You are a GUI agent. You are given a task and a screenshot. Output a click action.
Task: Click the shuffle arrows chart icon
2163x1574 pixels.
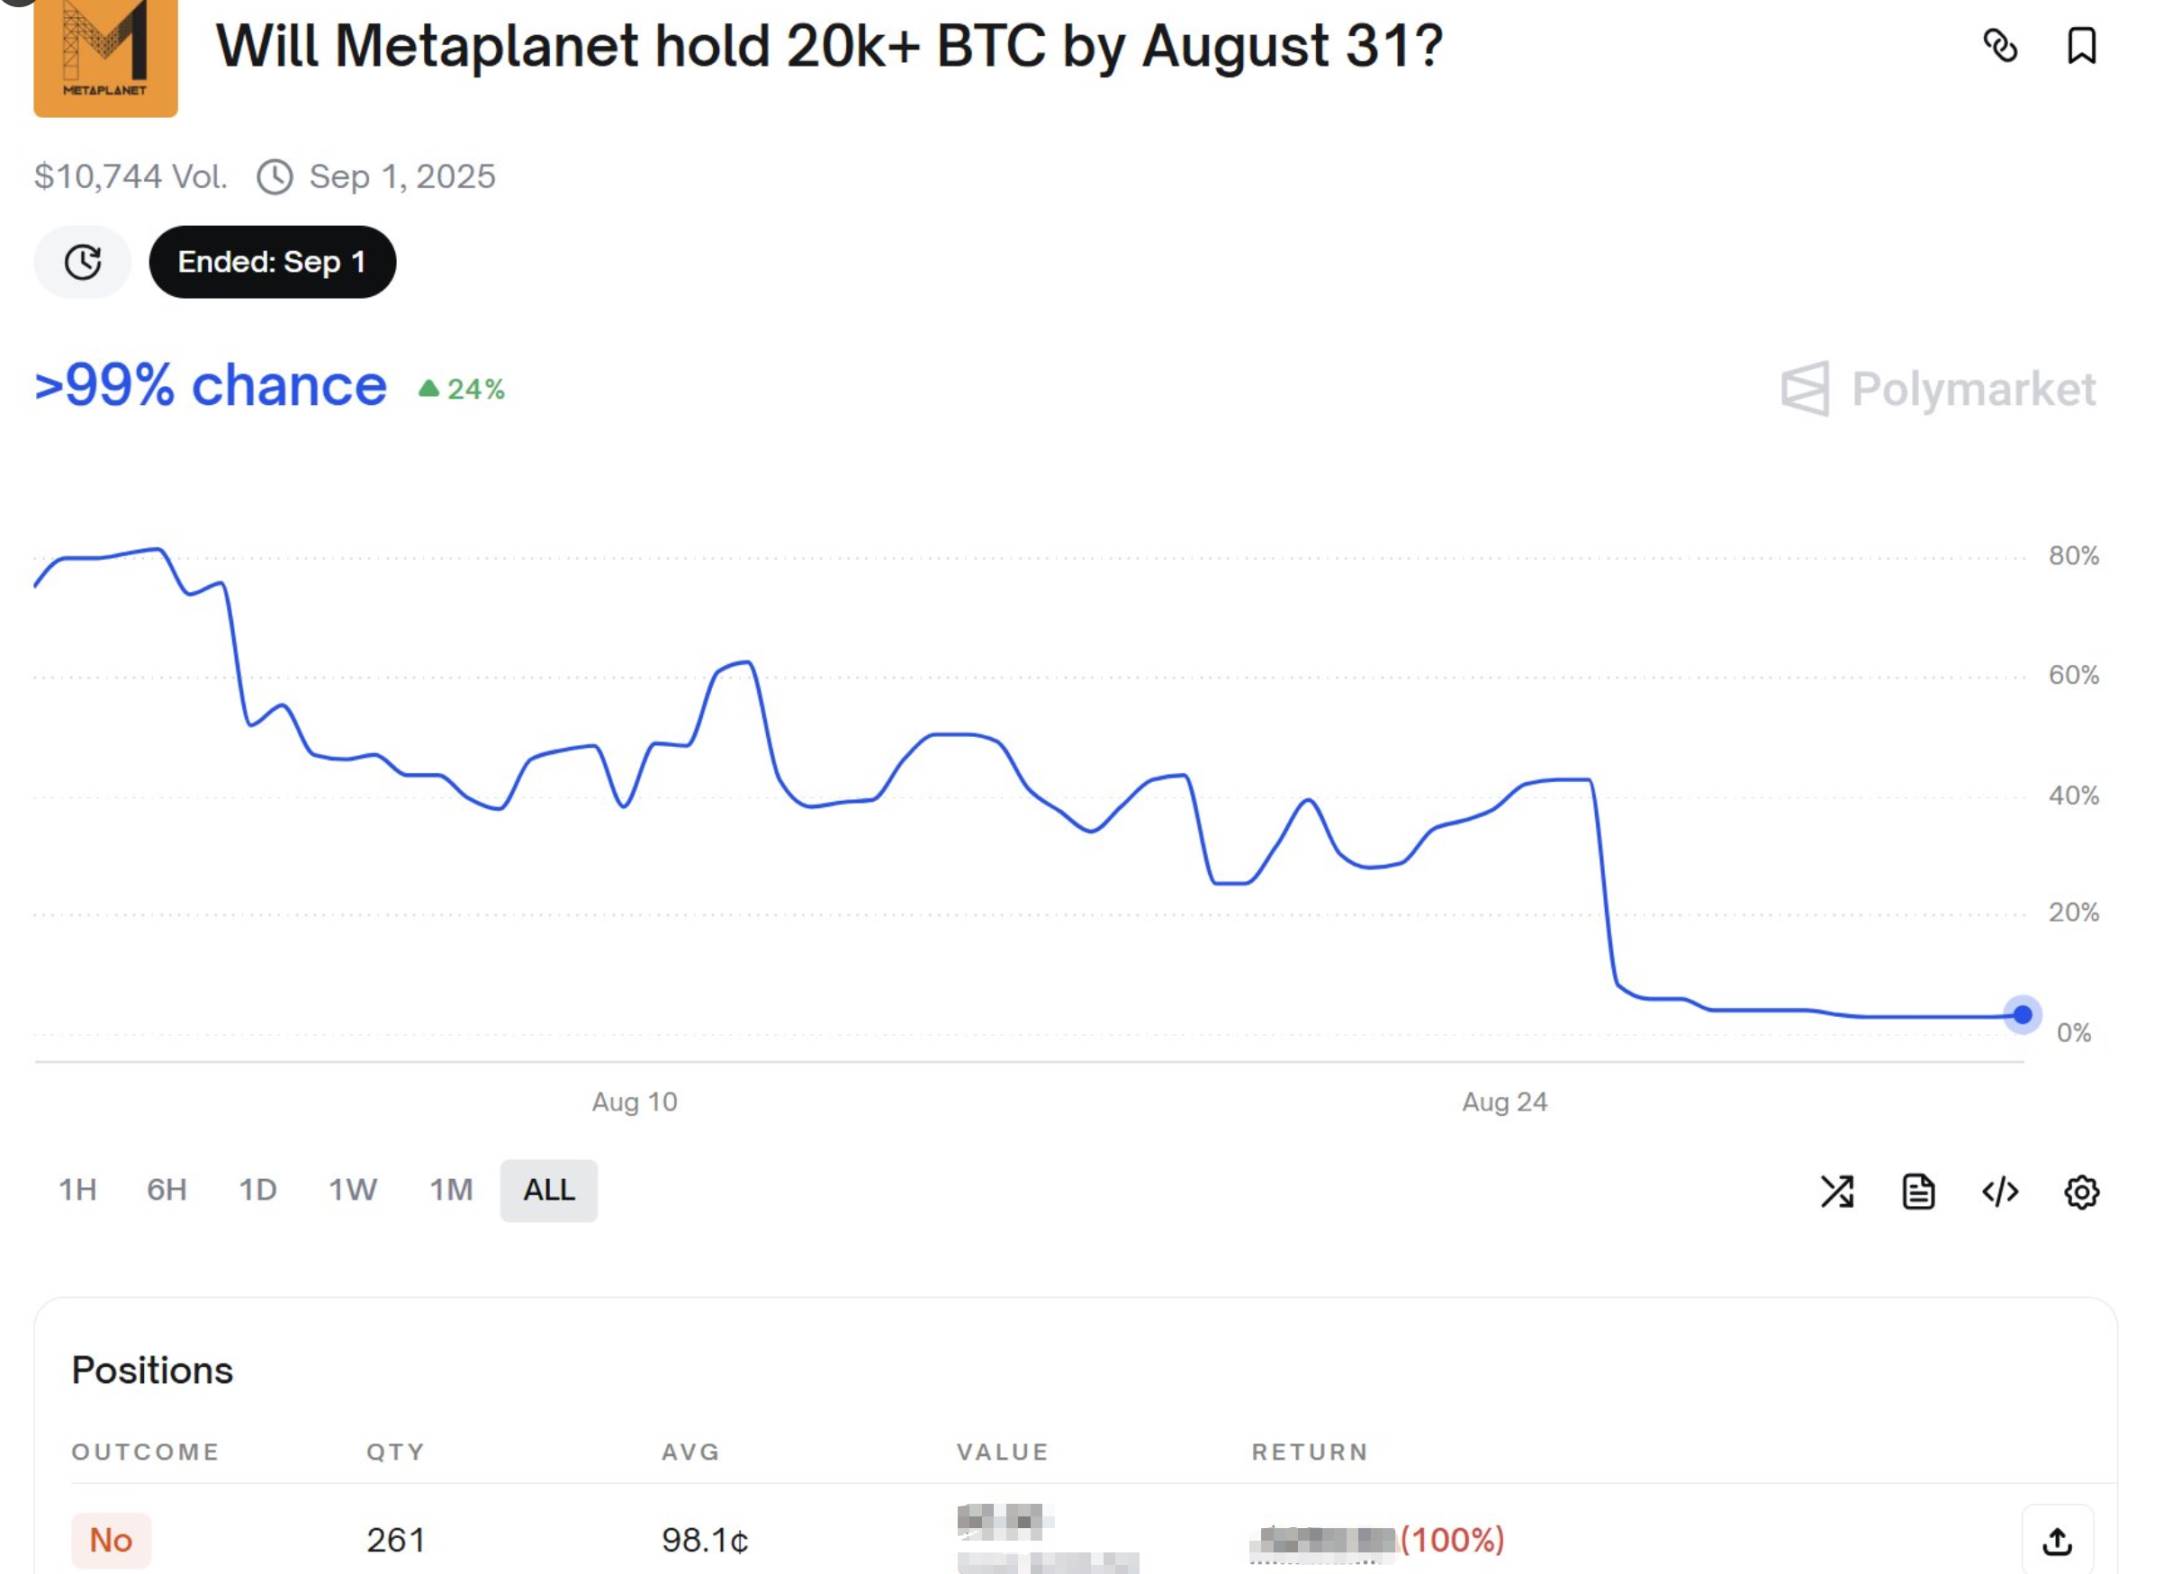click(x=1837, y=1191)
